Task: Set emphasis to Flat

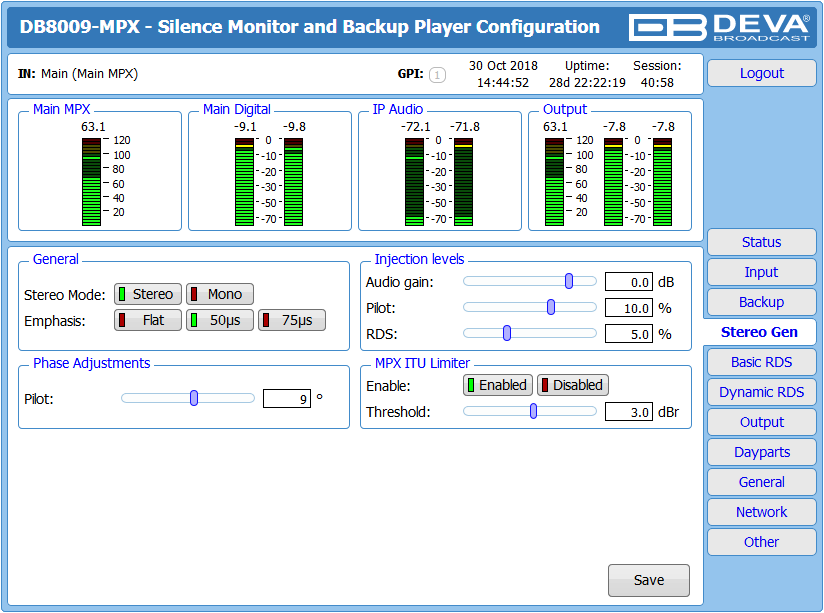Action: [x=148, y=320]
